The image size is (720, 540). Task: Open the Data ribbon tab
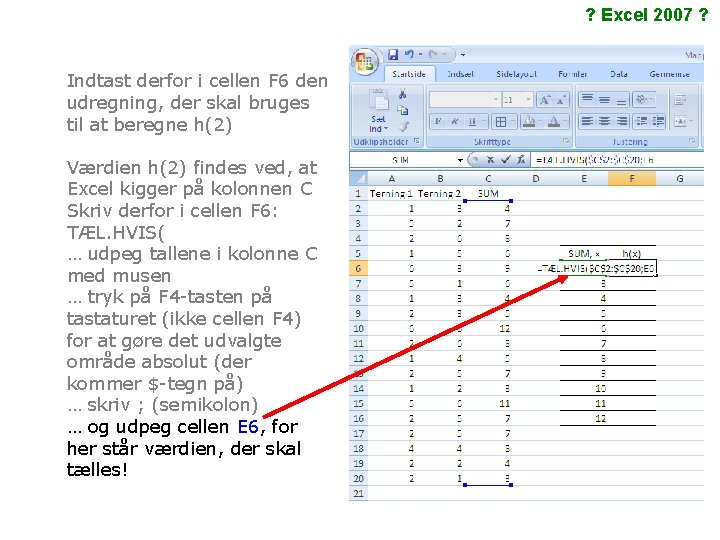(x=619, y=74)
